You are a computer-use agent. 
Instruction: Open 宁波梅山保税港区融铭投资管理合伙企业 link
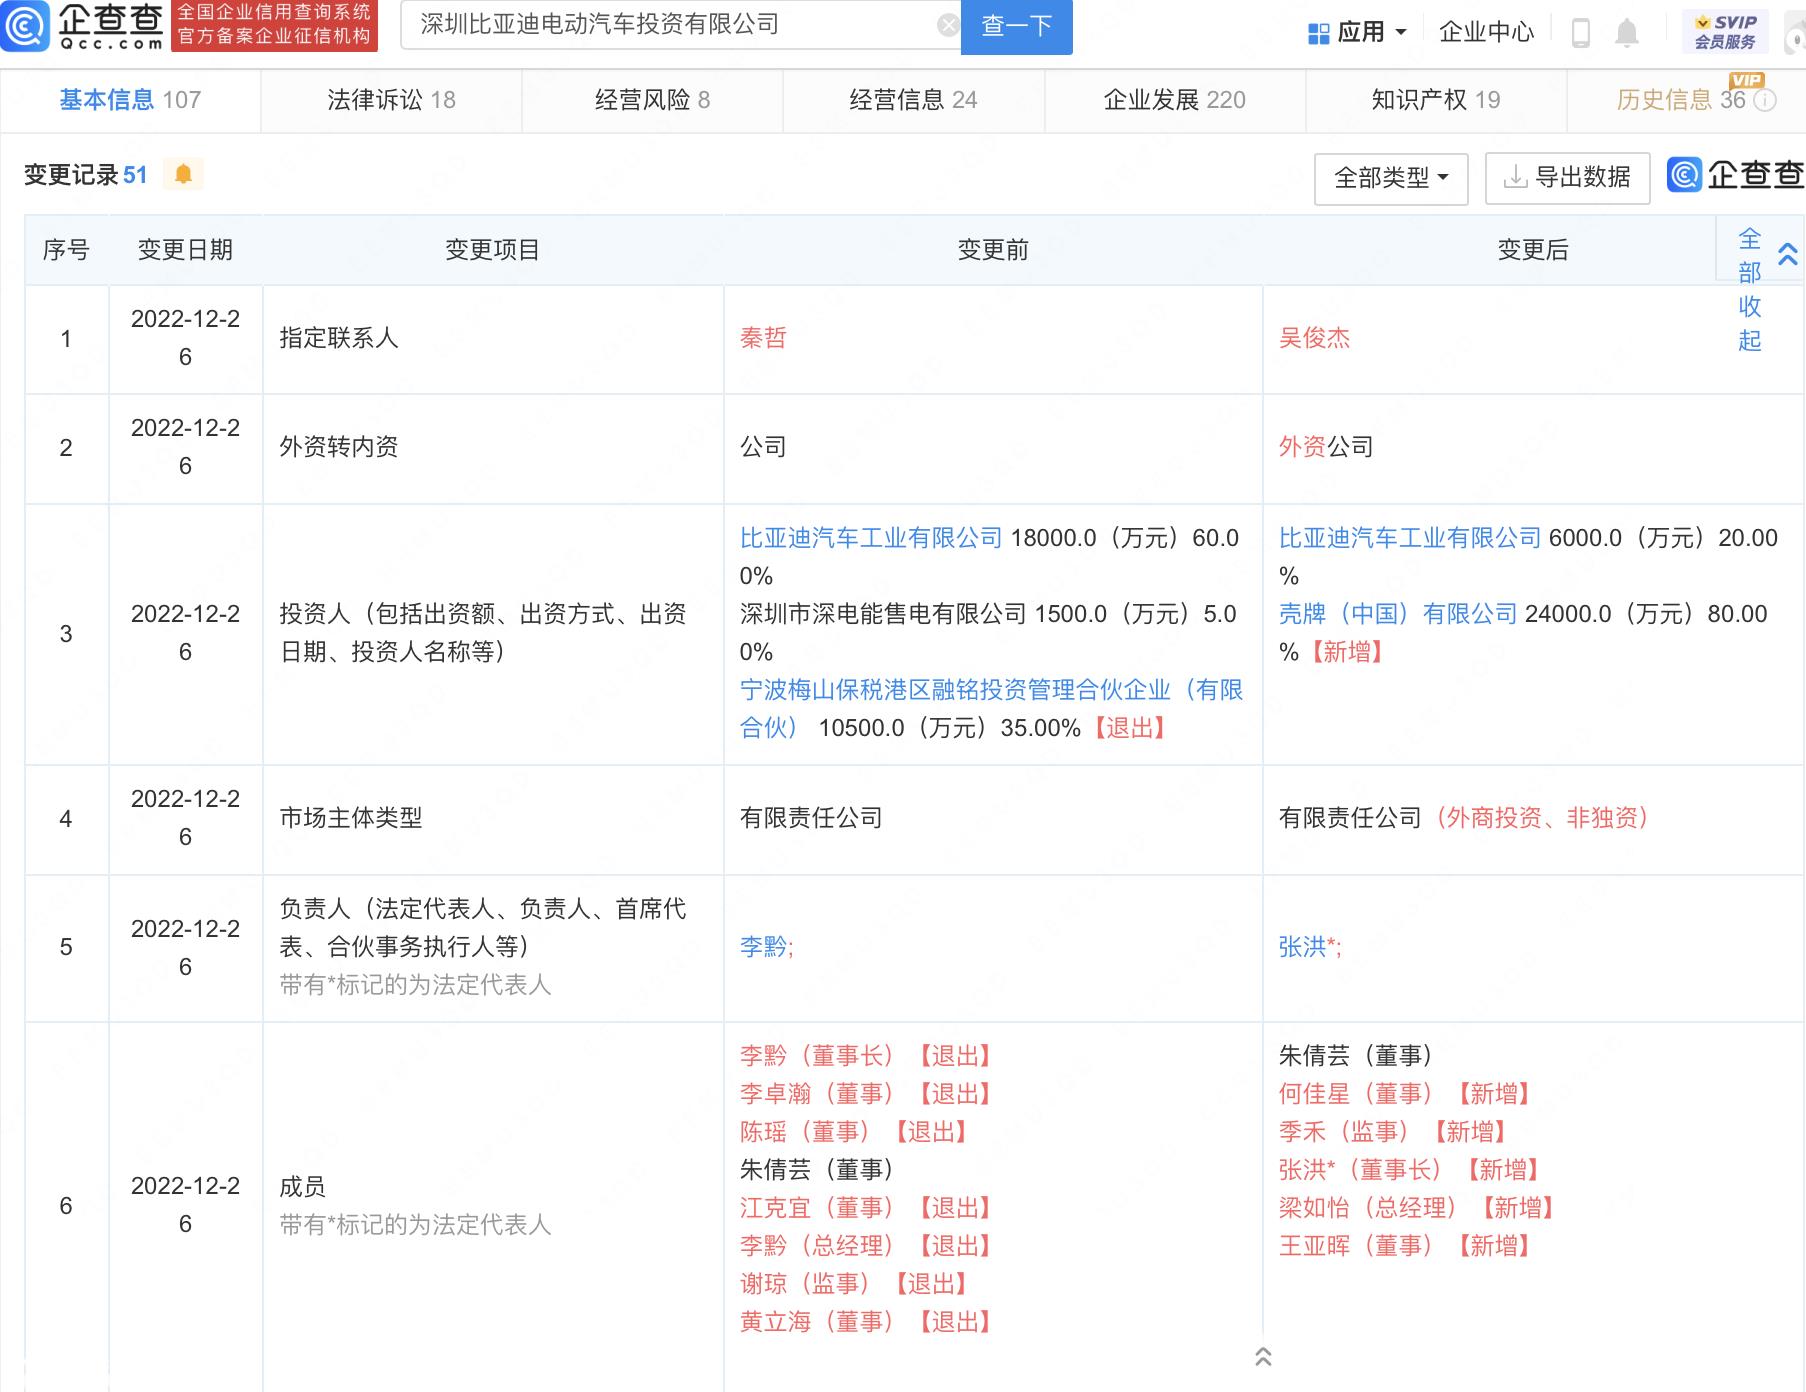point(991,708)
